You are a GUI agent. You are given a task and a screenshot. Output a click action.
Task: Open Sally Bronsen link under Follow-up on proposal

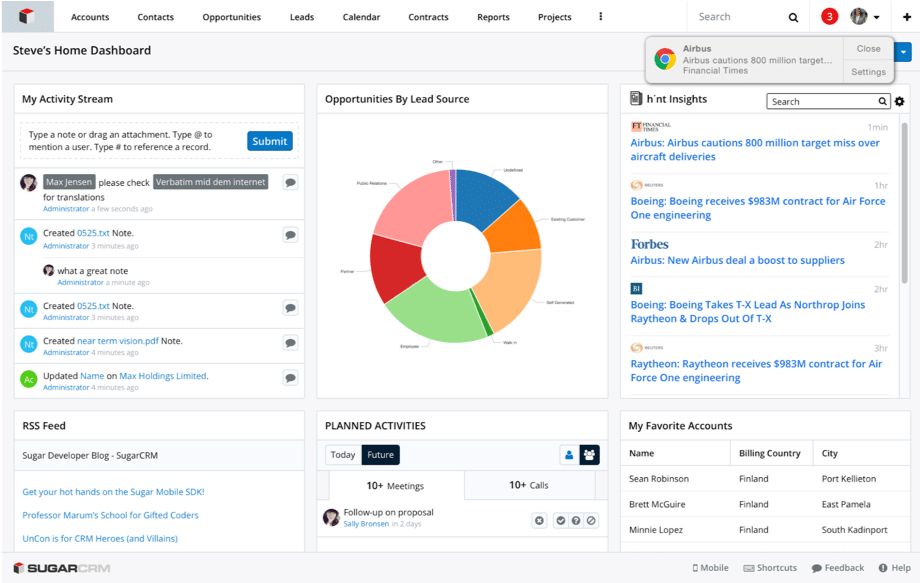pos(366,524)
